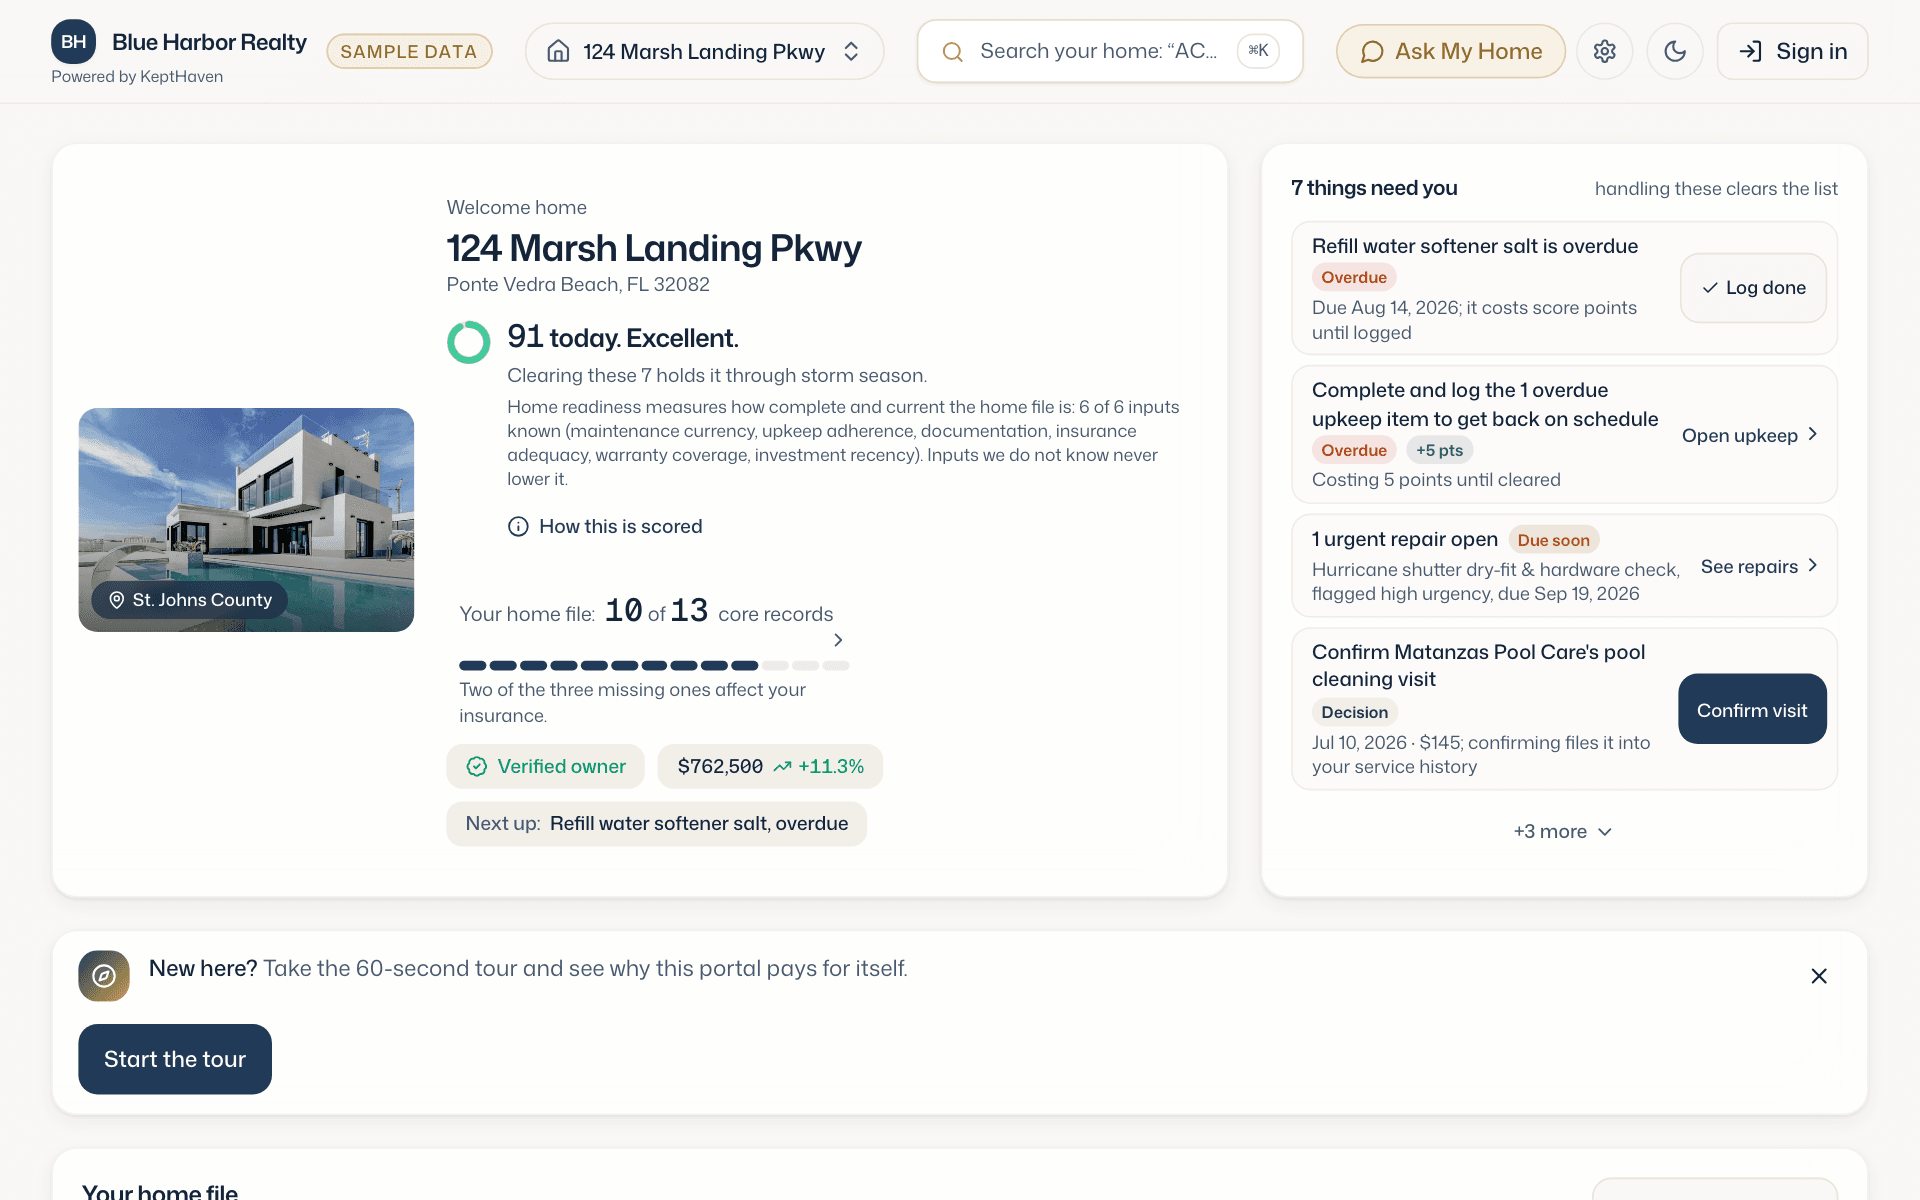The image size is (1920, 1200).
Task: Dismiss the tour banner with X
Action: (x=1819, y=976)
